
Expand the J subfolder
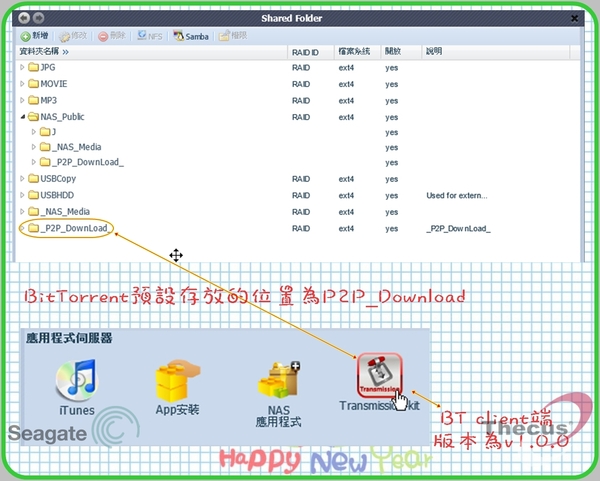click(x=34, y=132)
